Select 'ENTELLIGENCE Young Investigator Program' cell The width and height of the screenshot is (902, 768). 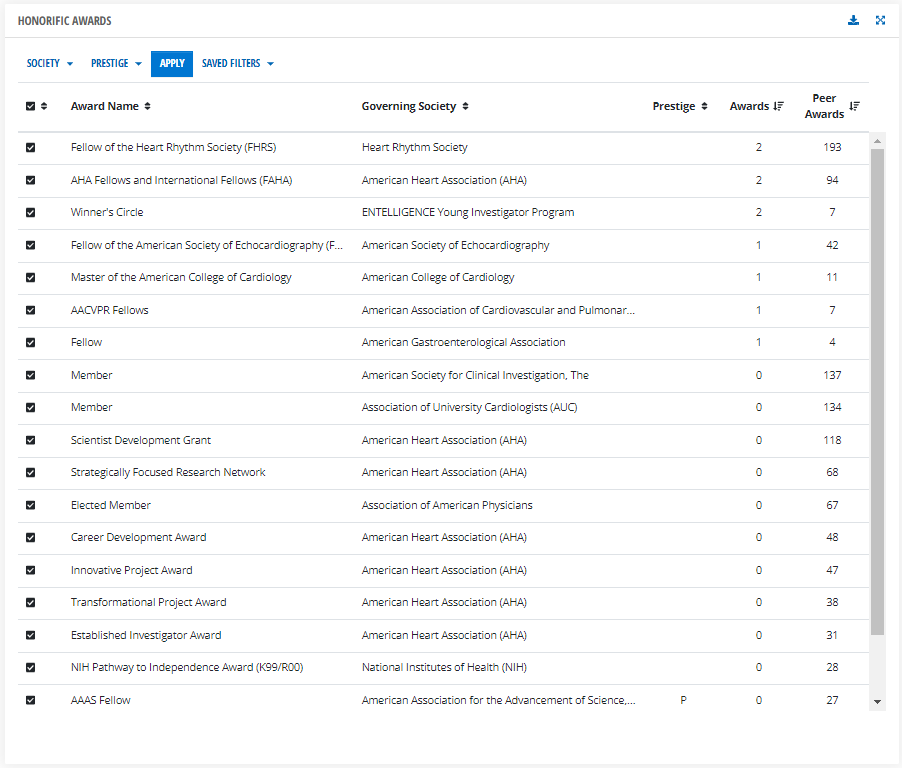(468, 212)
